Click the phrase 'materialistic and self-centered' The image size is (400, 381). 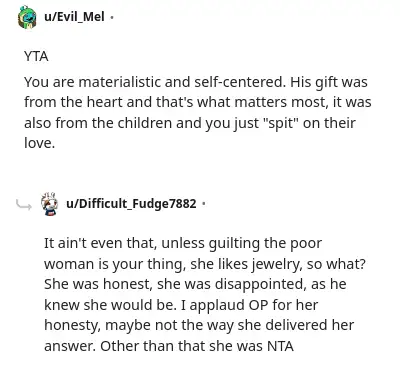click(182, 82)
